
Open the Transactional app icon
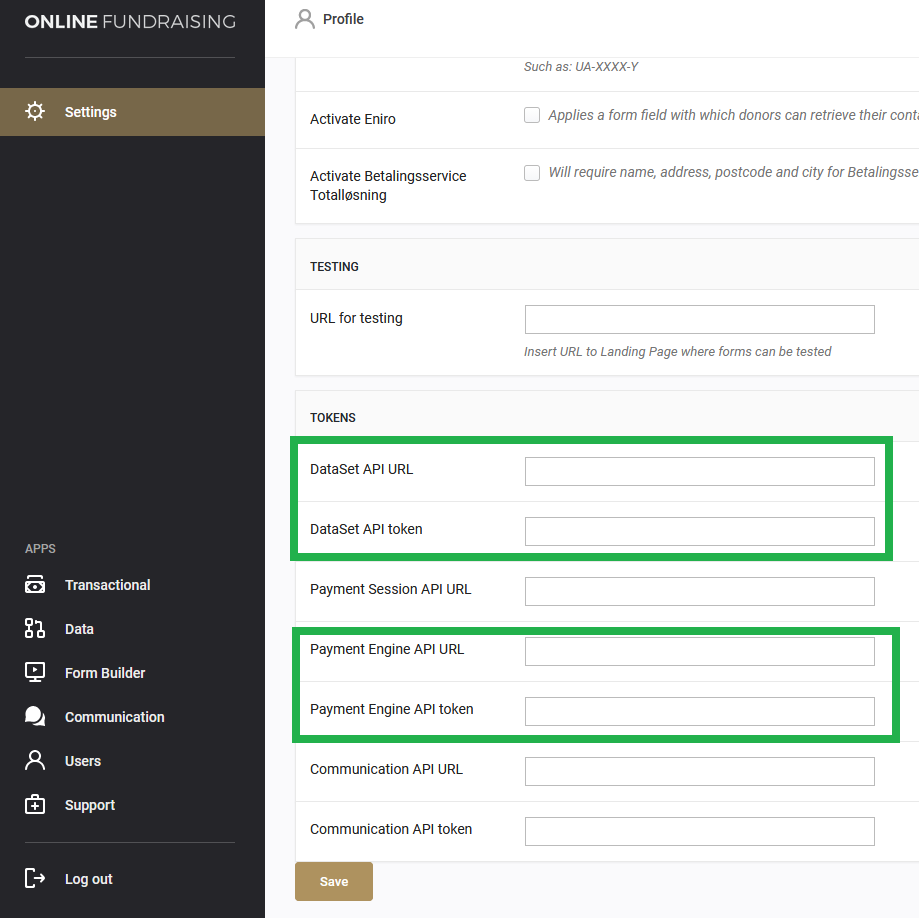(x=35, y=584)
